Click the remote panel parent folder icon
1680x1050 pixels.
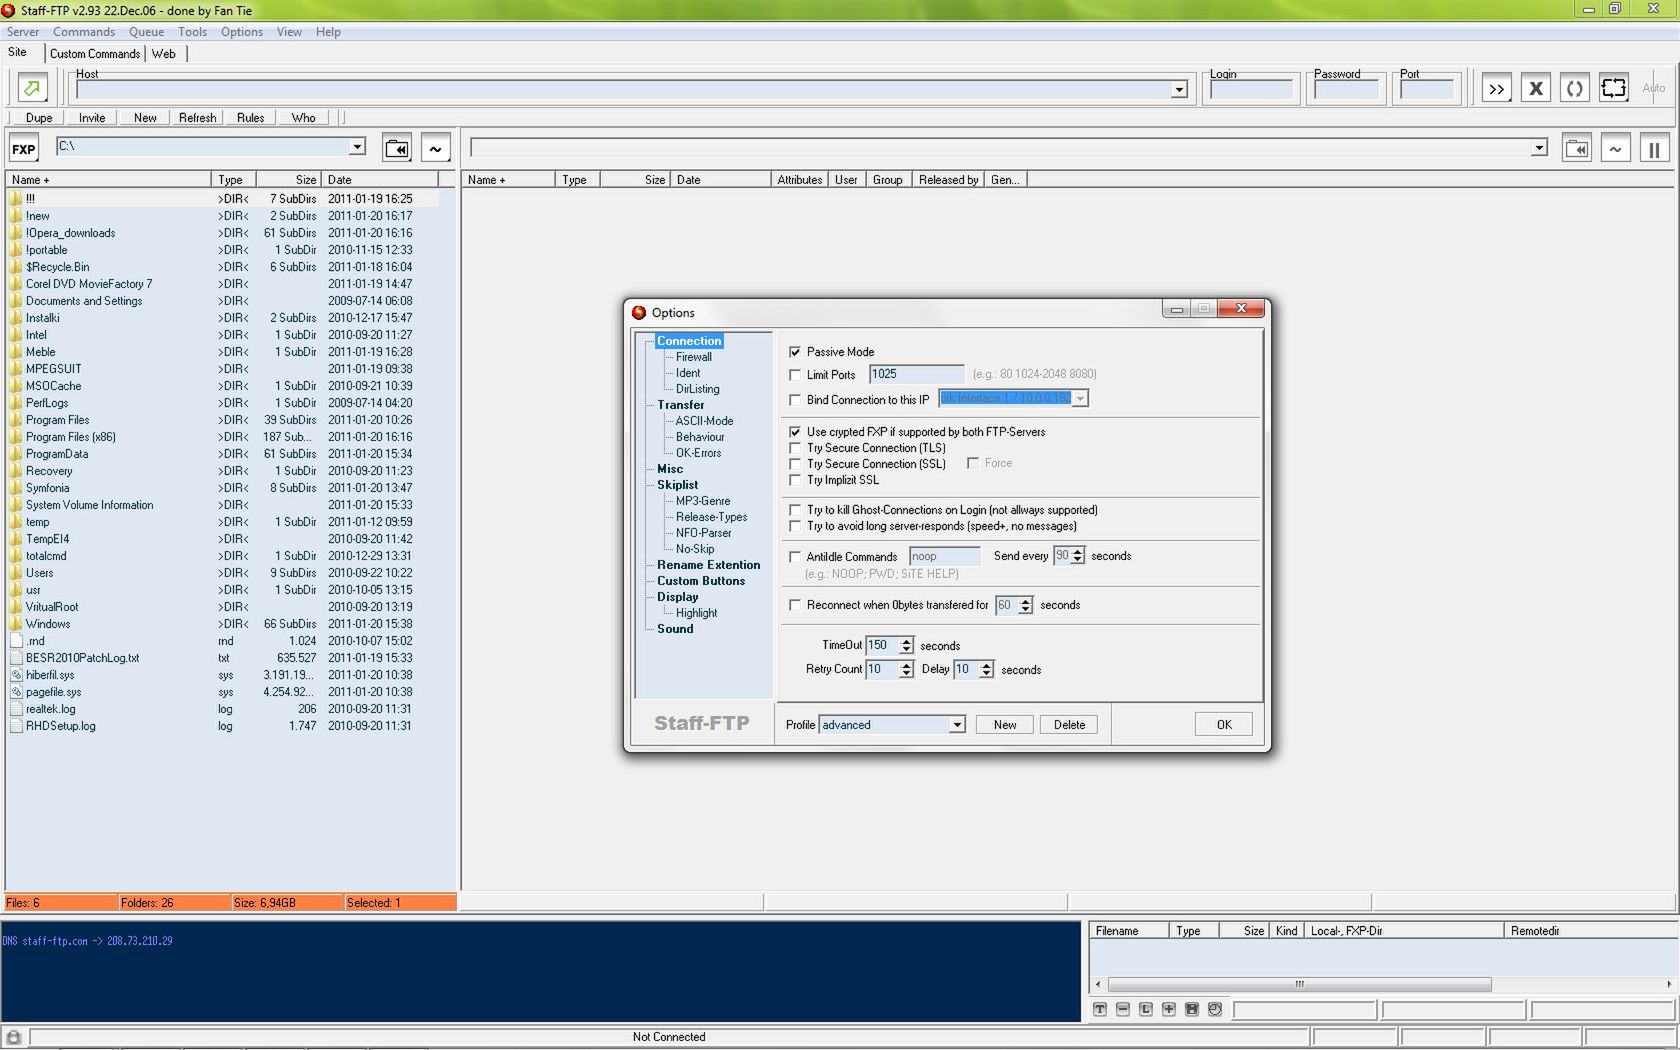pyautogui.click(x=1577, y=149)
